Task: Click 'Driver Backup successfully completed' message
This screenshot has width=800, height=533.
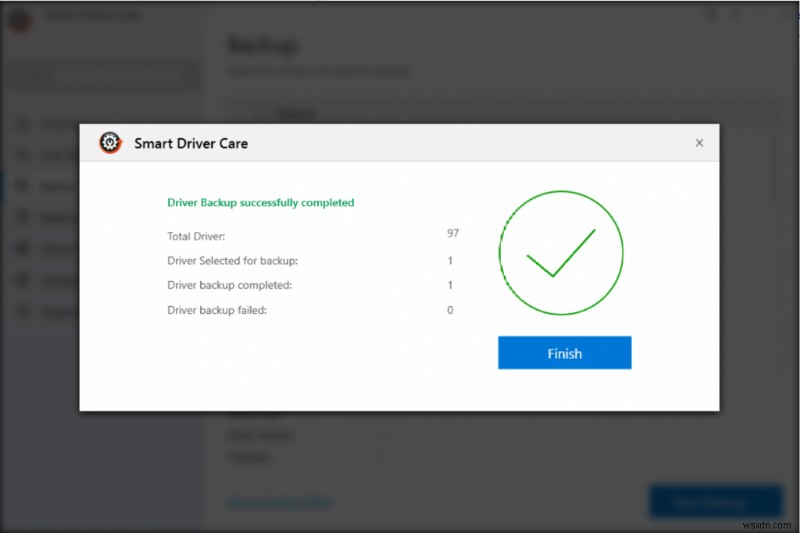Action: click(261, 202)
